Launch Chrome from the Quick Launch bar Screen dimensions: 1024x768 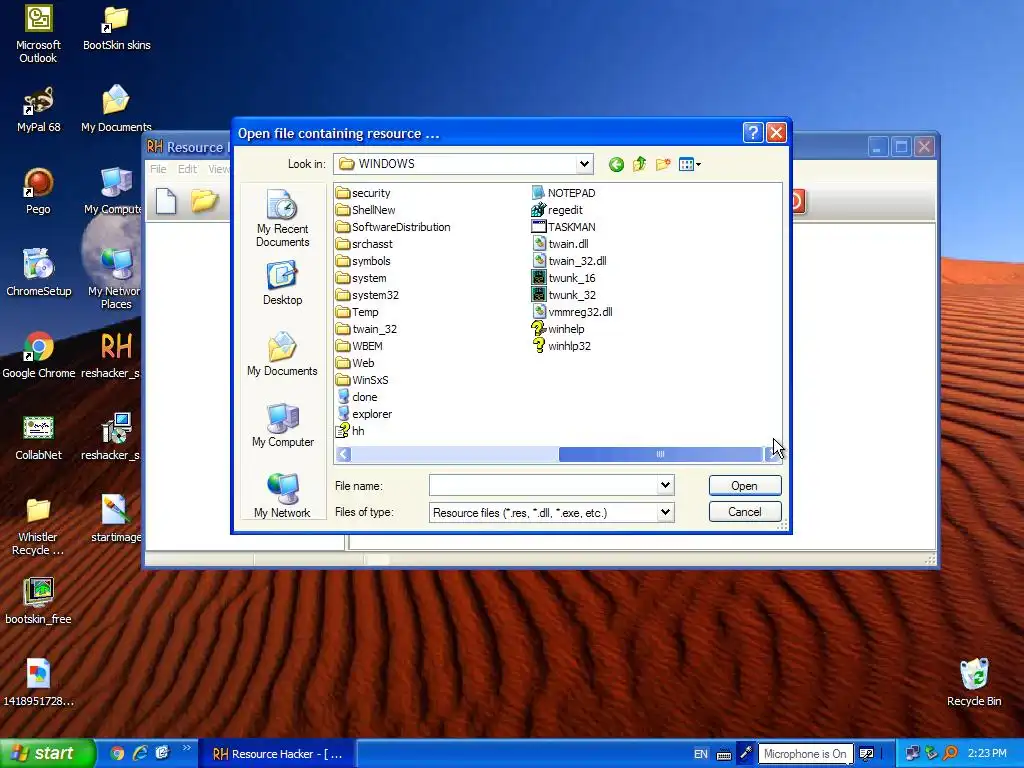pos(117,754)
